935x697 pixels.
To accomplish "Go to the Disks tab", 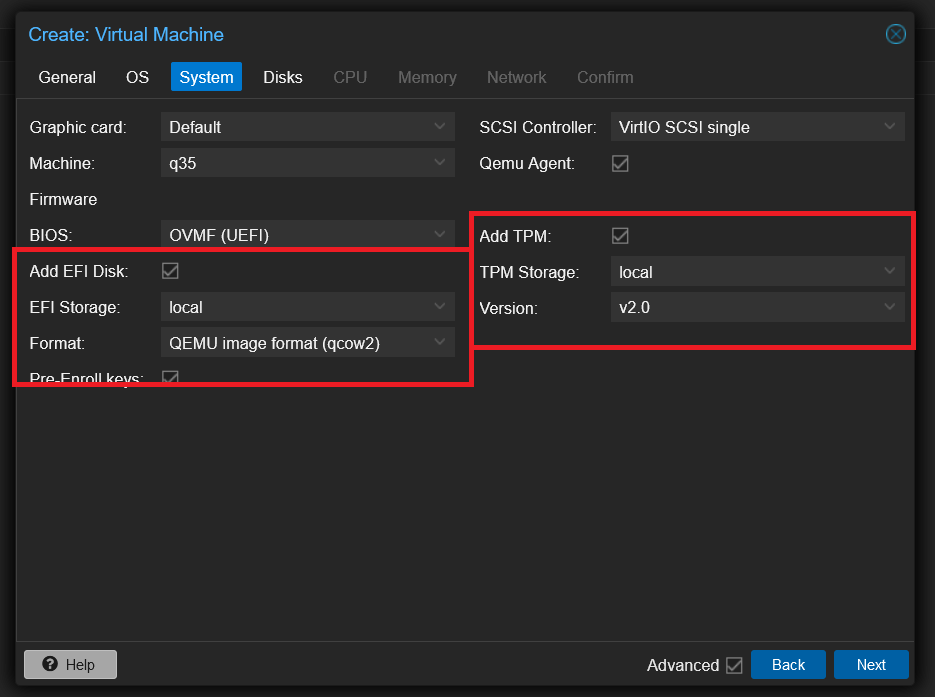I will 283,77.
